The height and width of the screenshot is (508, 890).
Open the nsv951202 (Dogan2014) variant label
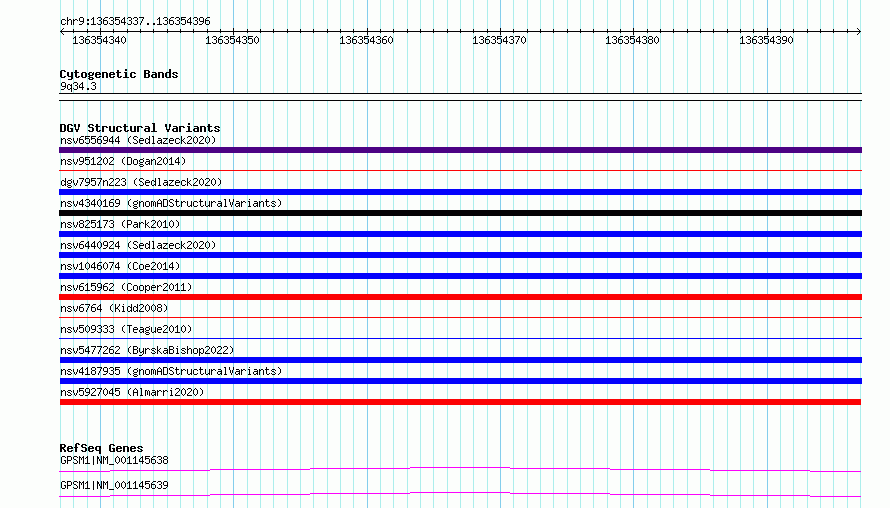pyautogui.click(x=123, y=161)
